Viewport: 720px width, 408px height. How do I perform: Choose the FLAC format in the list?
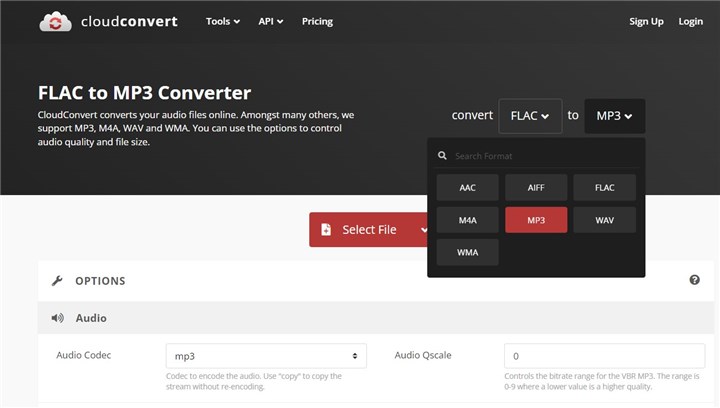(604, 188)
